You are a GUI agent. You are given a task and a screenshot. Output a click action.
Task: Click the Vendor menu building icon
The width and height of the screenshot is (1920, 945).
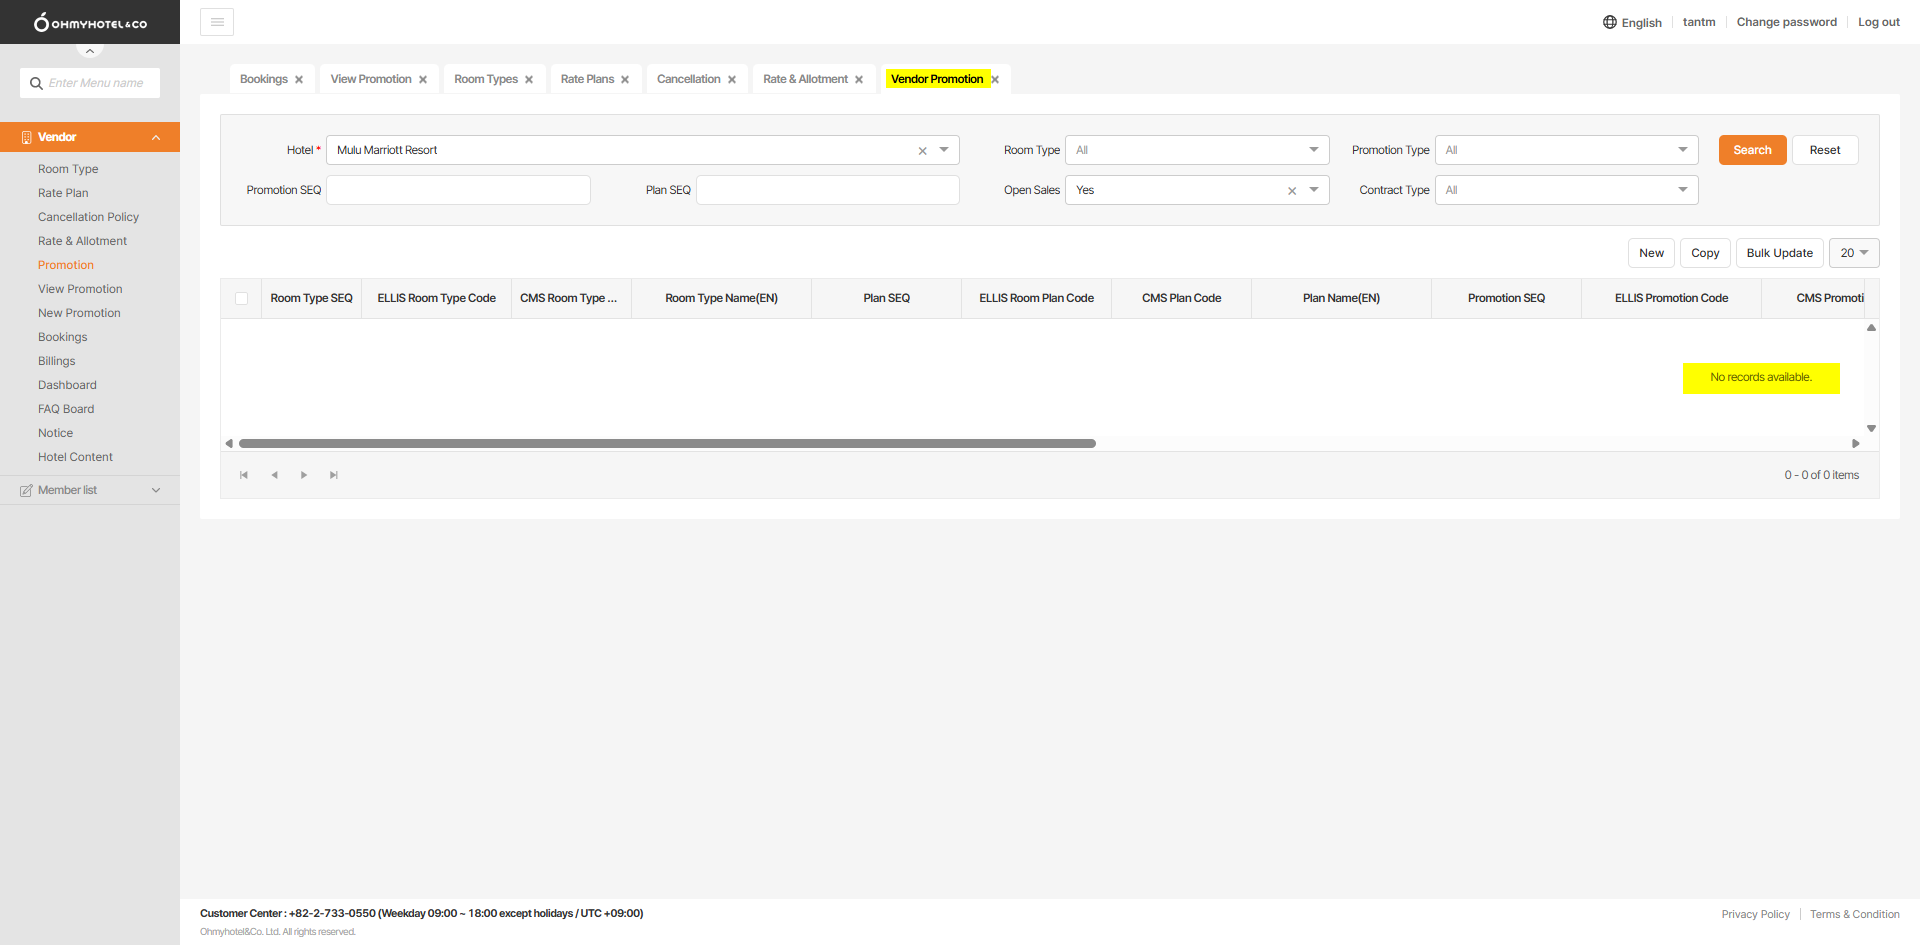click(x=26, y=137)
